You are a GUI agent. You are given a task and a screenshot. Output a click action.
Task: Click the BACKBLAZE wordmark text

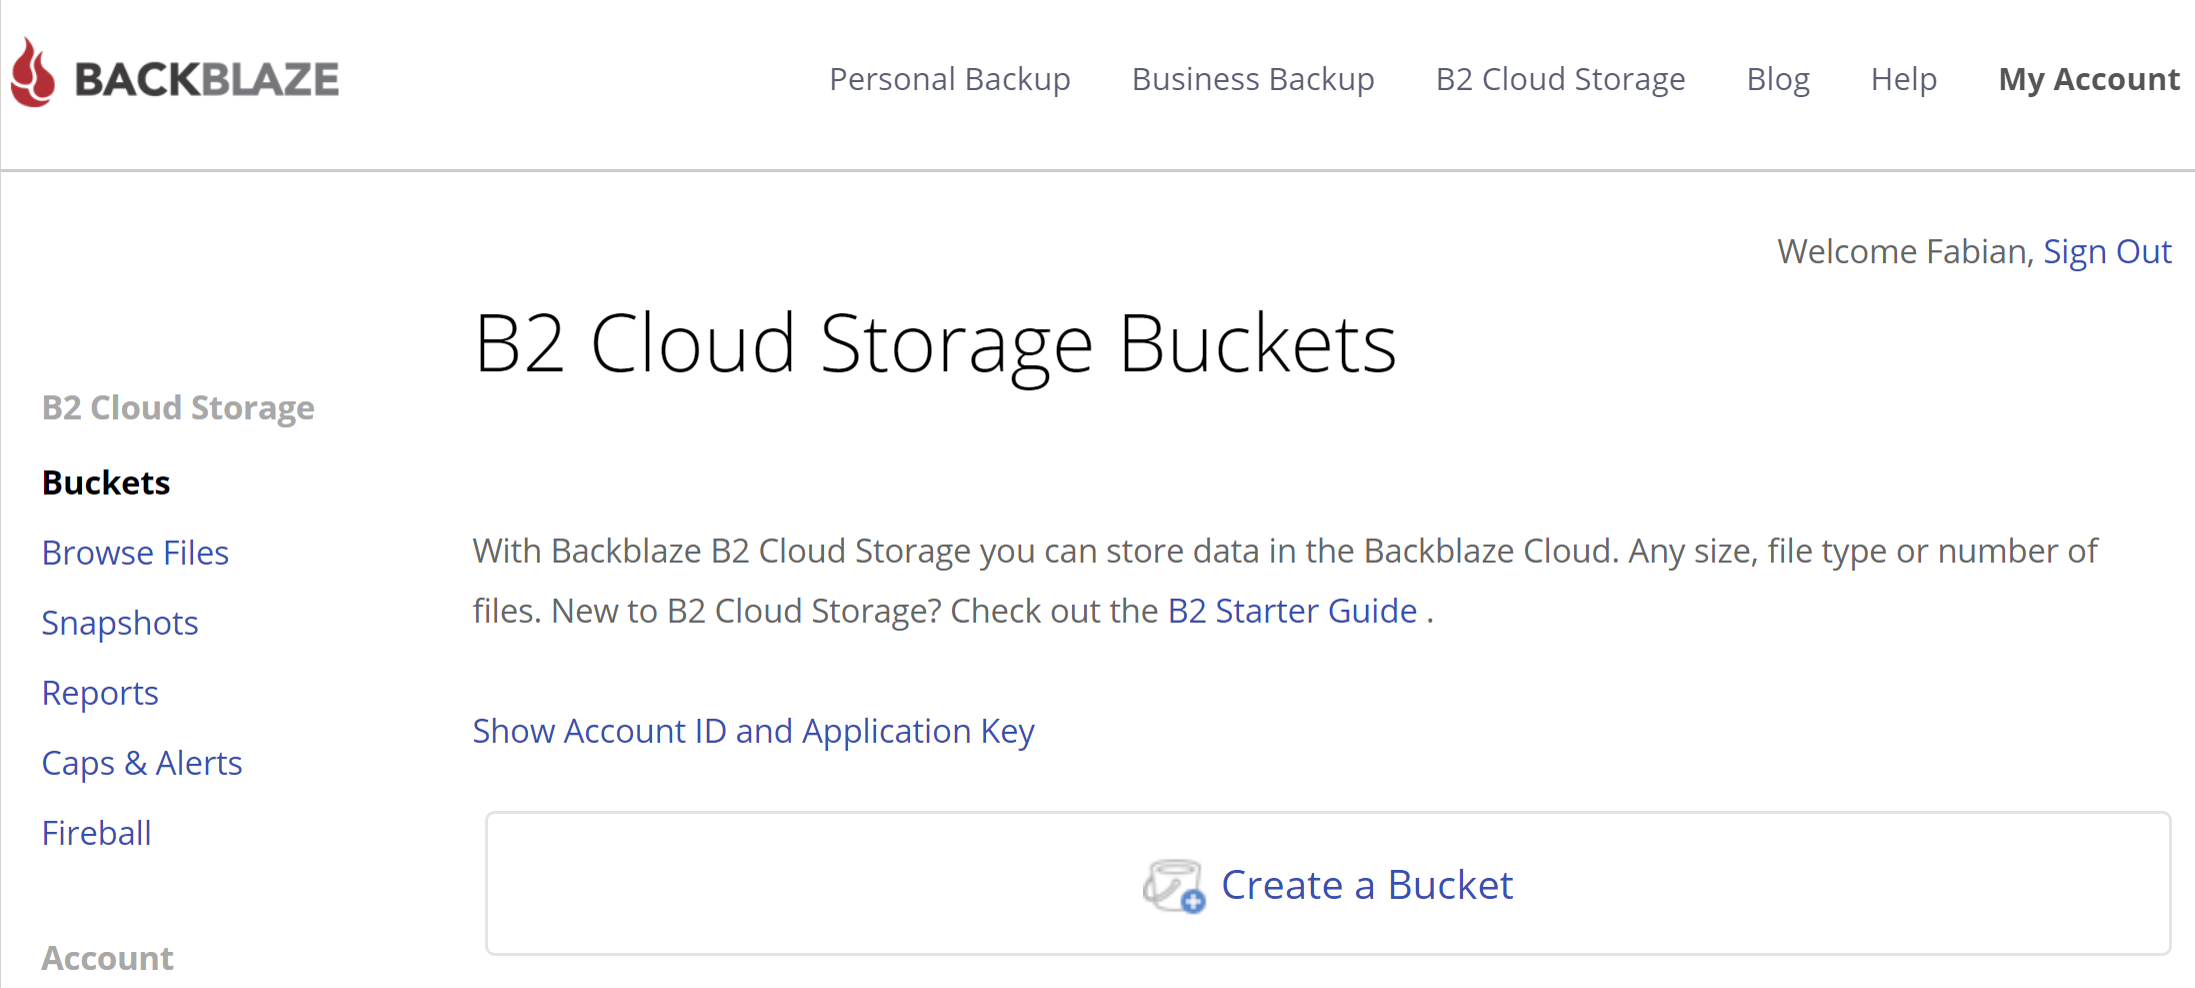click(x=207, y=80)
